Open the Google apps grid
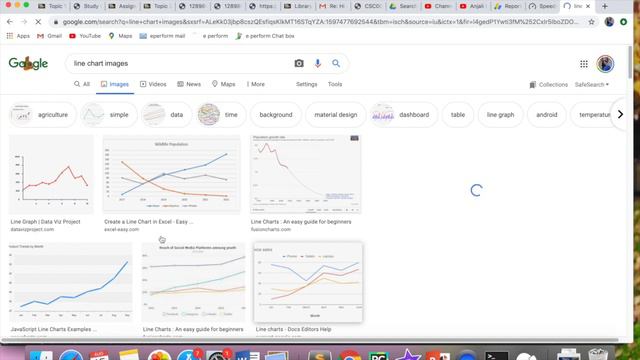Viewport: 640px width, 360px height. [584, 64]
